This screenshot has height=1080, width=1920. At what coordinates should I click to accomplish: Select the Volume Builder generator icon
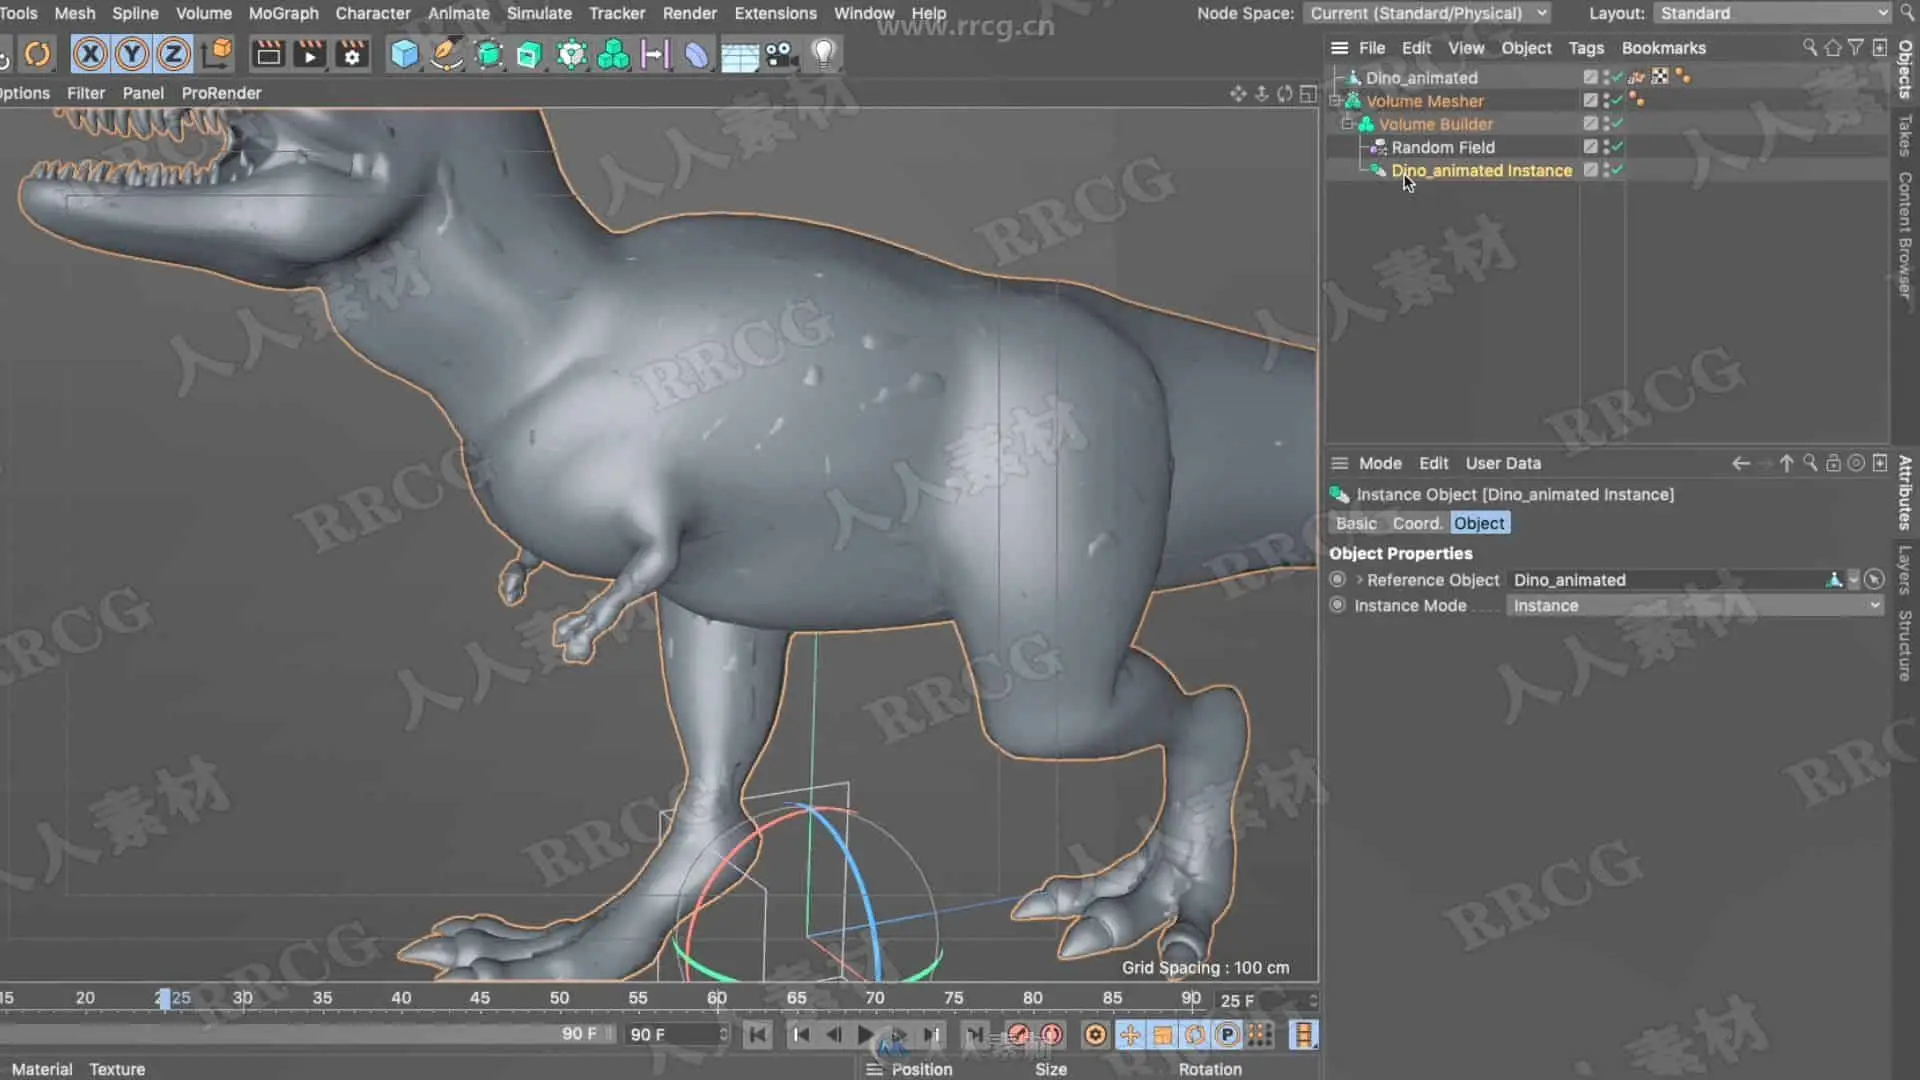point(613,54)
